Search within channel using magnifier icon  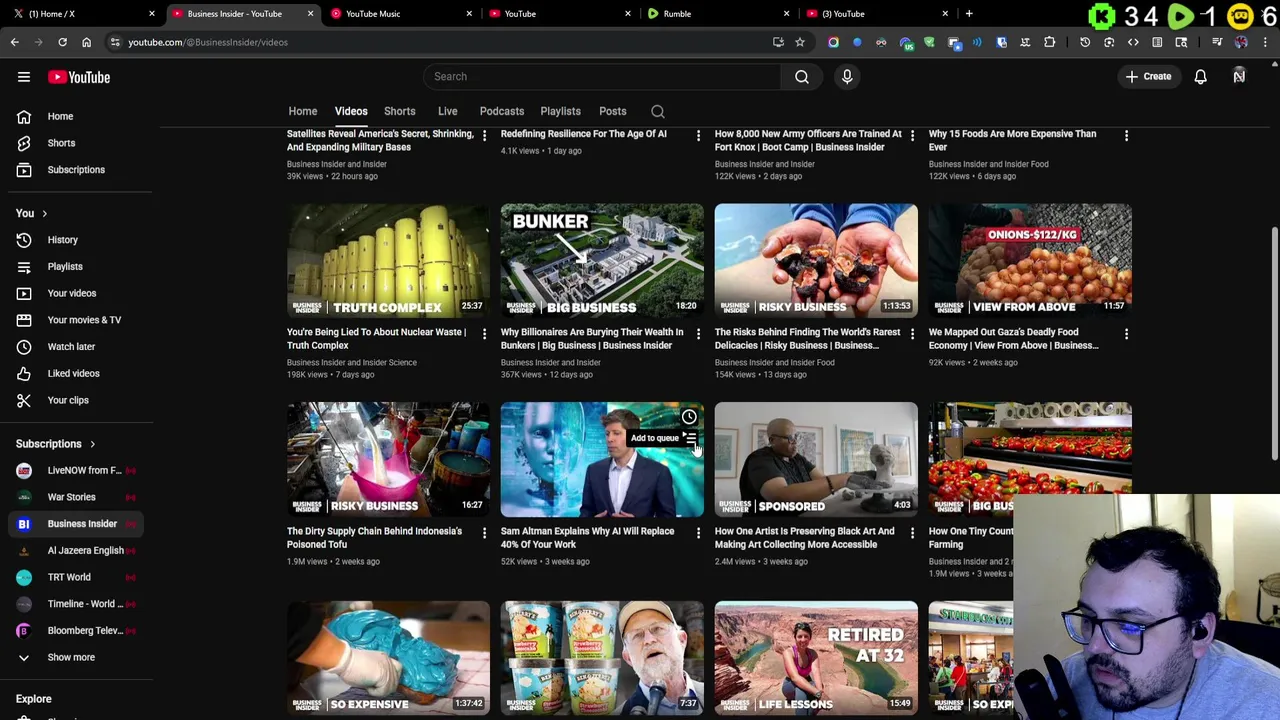point(657,112)
